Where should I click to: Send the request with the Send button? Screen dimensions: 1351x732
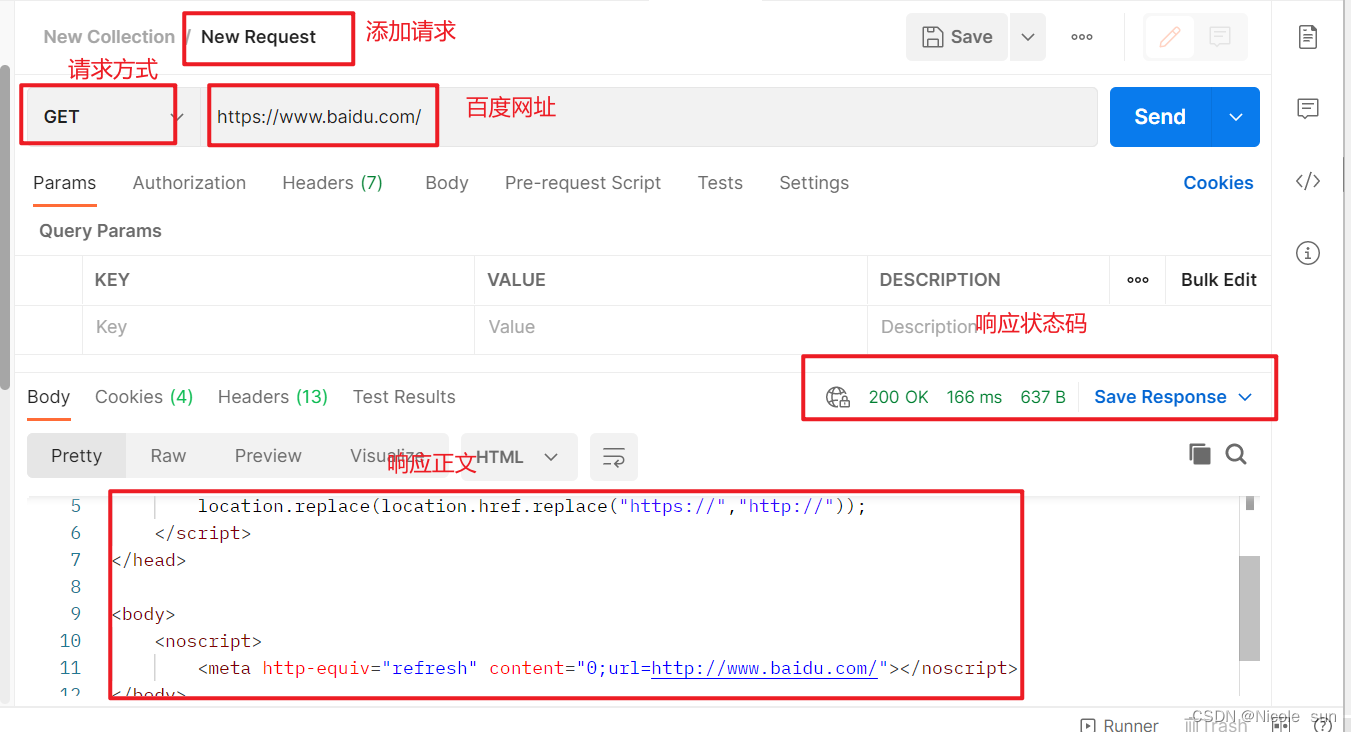[x=1160, y=117]
